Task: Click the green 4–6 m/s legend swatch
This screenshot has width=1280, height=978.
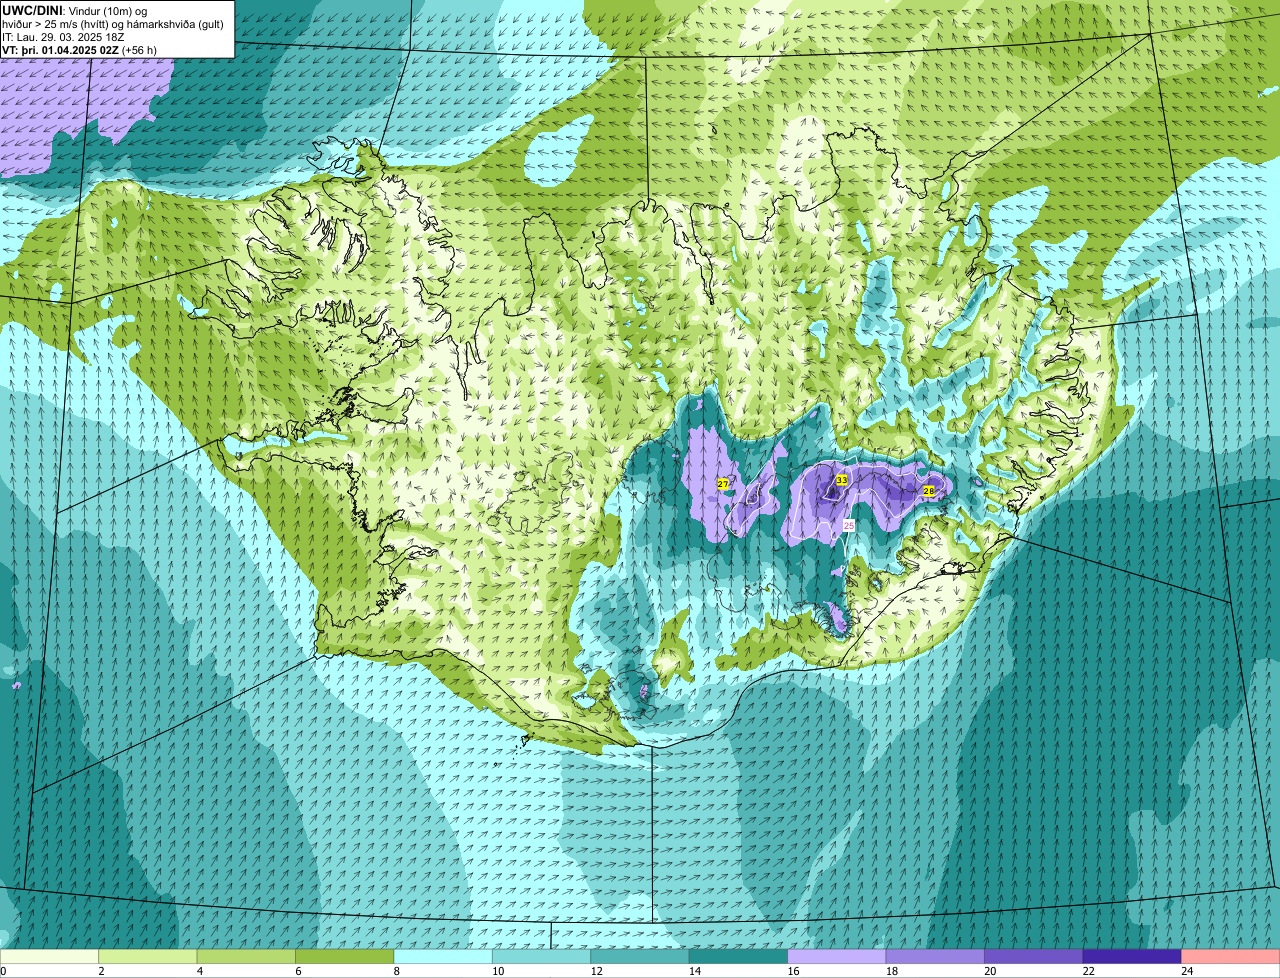Action: [247, 956]
